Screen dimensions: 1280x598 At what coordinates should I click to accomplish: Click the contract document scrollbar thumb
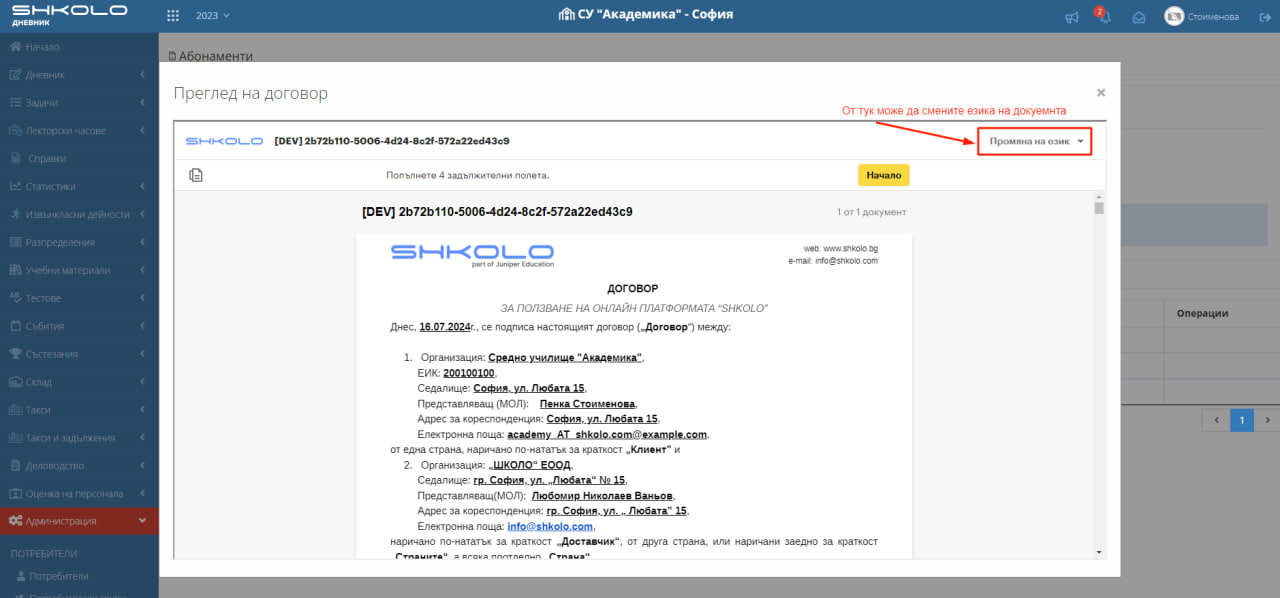click(x=1099, y=209)
